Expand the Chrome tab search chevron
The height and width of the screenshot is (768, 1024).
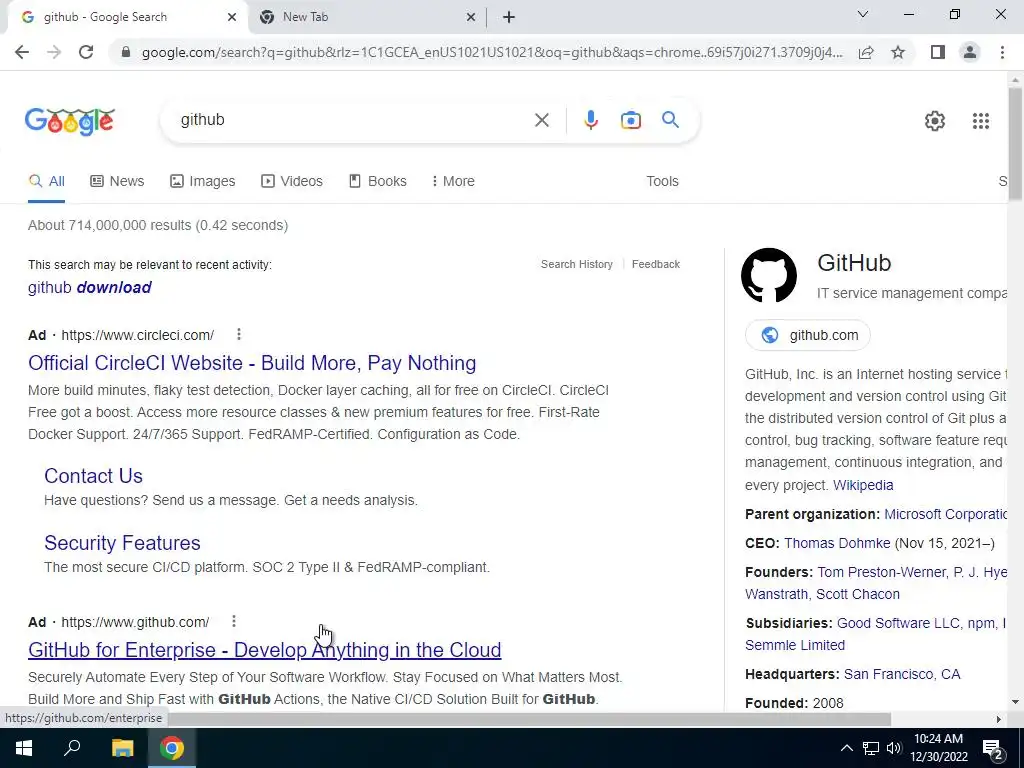pyautogui.click(x=863, y=14)
